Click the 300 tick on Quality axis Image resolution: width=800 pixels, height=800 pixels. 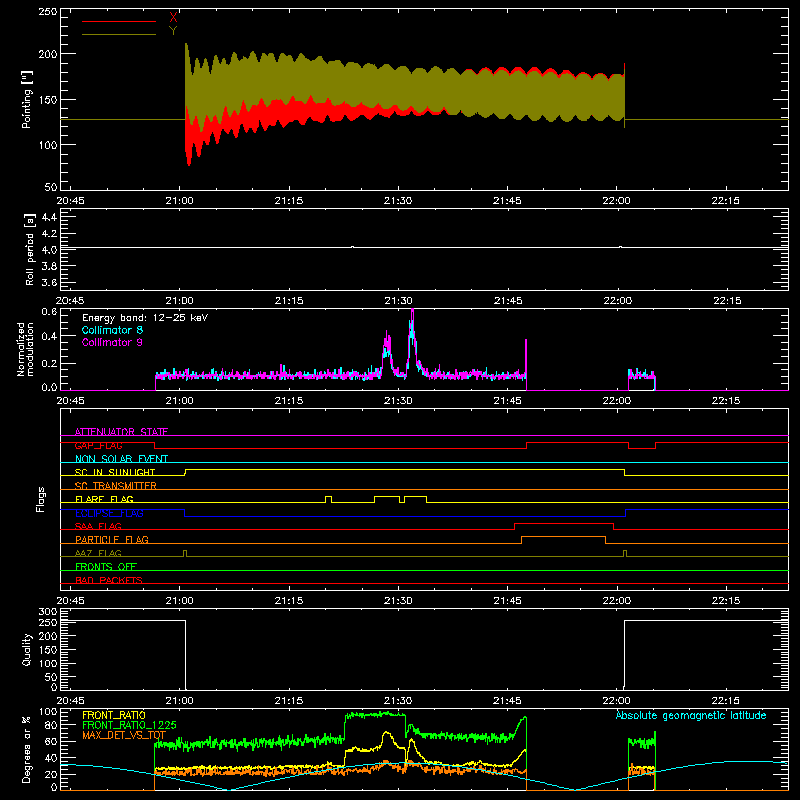(48, 612)
